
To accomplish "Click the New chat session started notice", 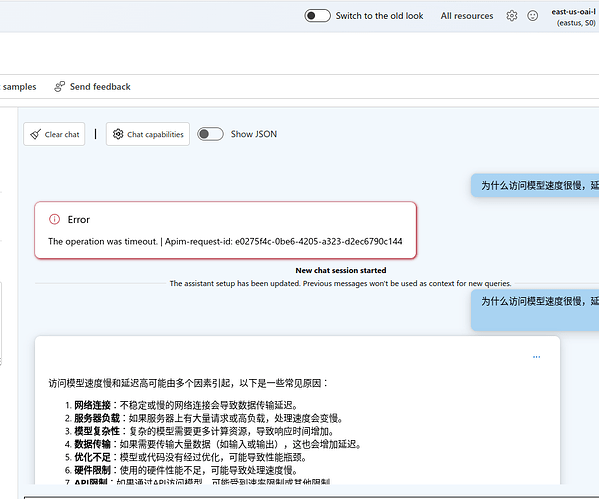I will [341, 270].
